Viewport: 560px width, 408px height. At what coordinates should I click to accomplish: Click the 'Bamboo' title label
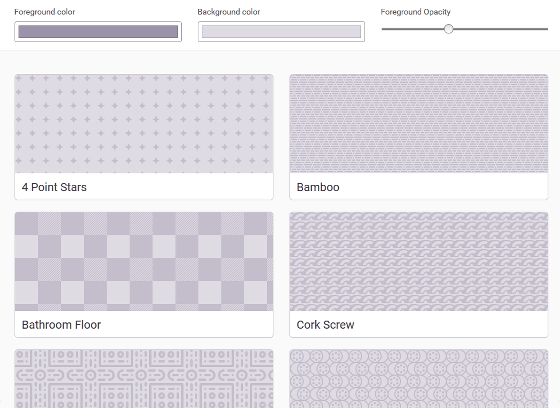click(318, 187)
